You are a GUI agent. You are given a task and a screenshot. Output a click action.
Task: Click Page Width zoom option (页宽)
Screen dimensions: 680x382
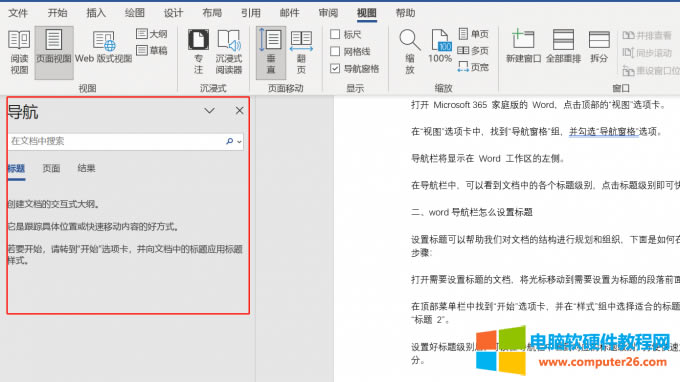473,67
